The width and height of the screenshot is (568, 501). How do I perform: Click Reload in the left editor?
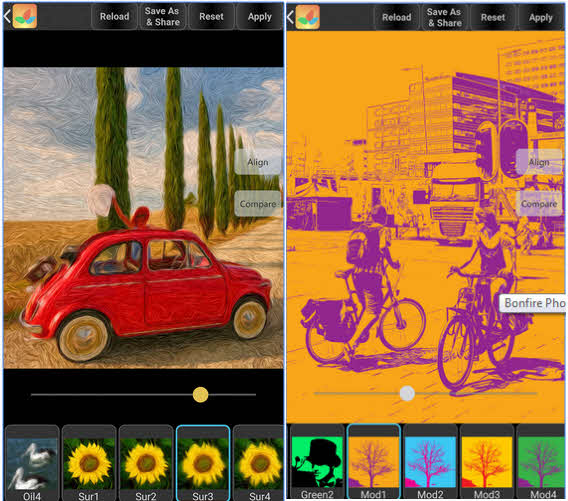[114, 16]
